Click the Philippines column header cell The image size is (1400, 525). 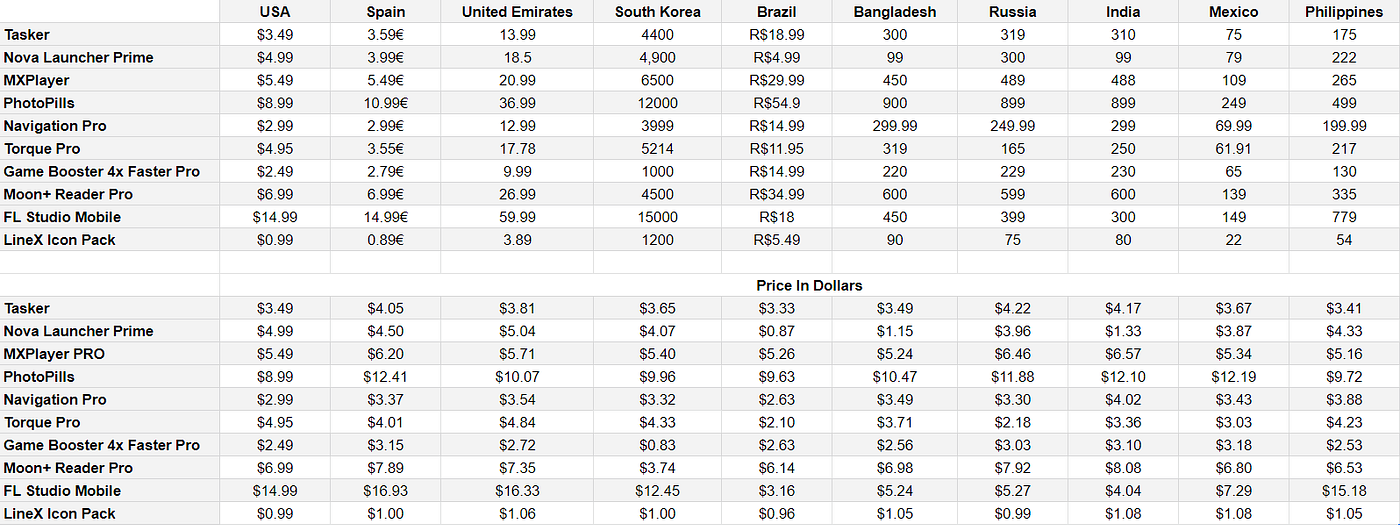1344,12
